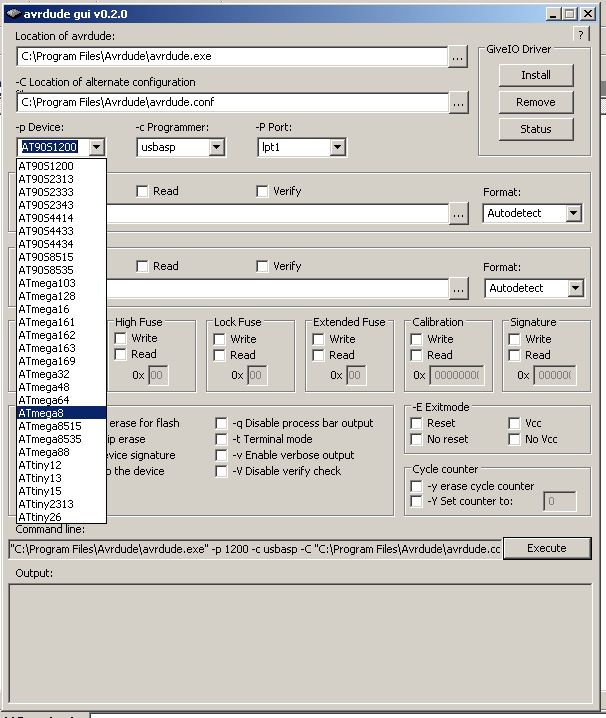The width and height of the screenshot is (606, 718).
Task: Check High Fuse Write
Action: 120,338
